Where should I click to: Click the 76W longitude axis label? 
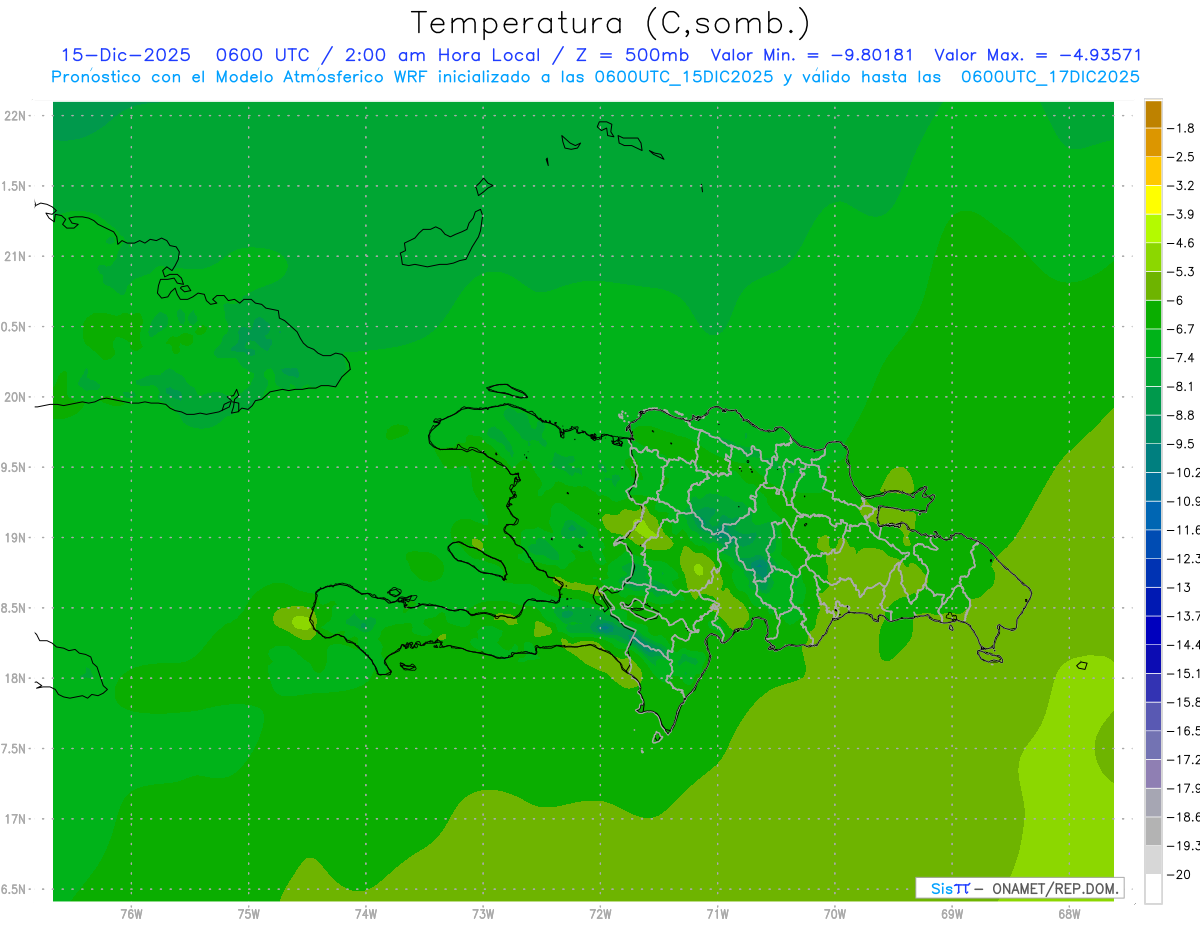point(131,914)
